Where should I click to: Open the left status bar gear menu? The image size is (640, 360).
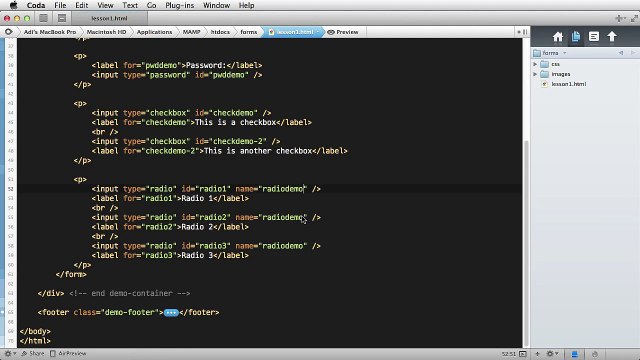10,353
